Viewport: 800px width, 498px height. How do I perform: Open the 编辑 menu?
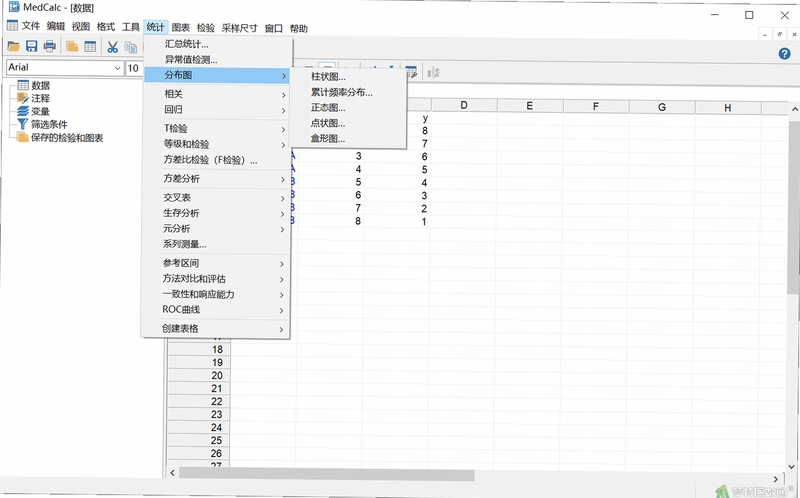pyautogui.click(x=56, y=27)
